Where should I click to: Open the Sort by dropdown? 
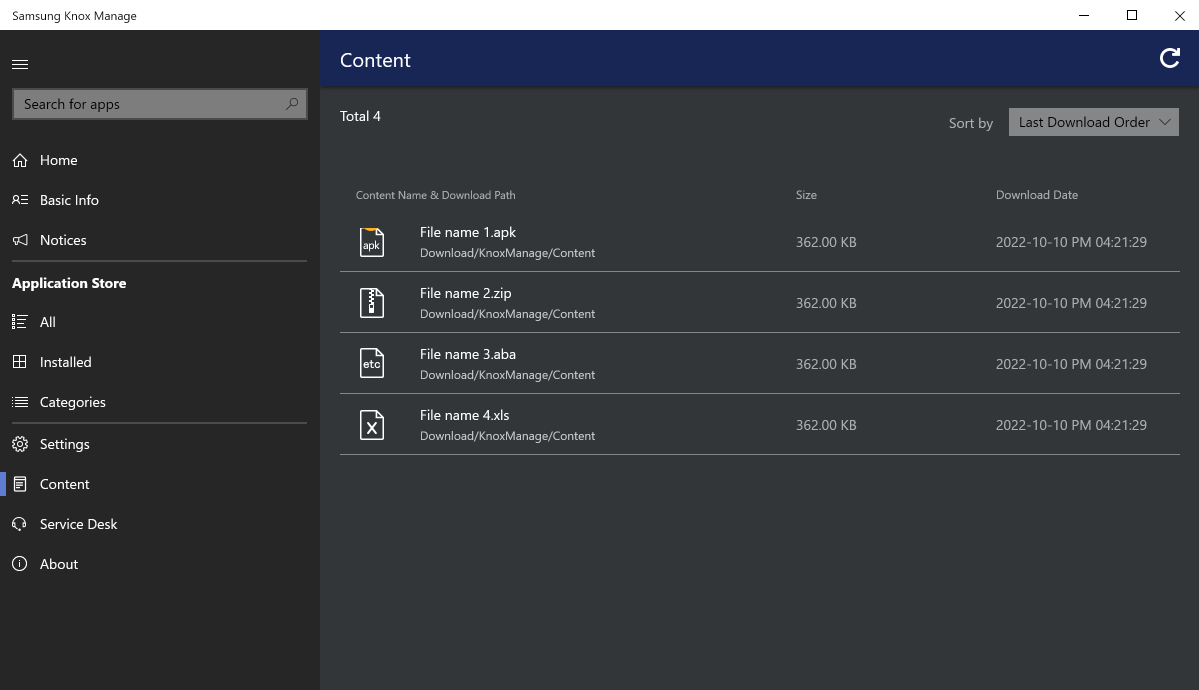[x=1093, y=122]
